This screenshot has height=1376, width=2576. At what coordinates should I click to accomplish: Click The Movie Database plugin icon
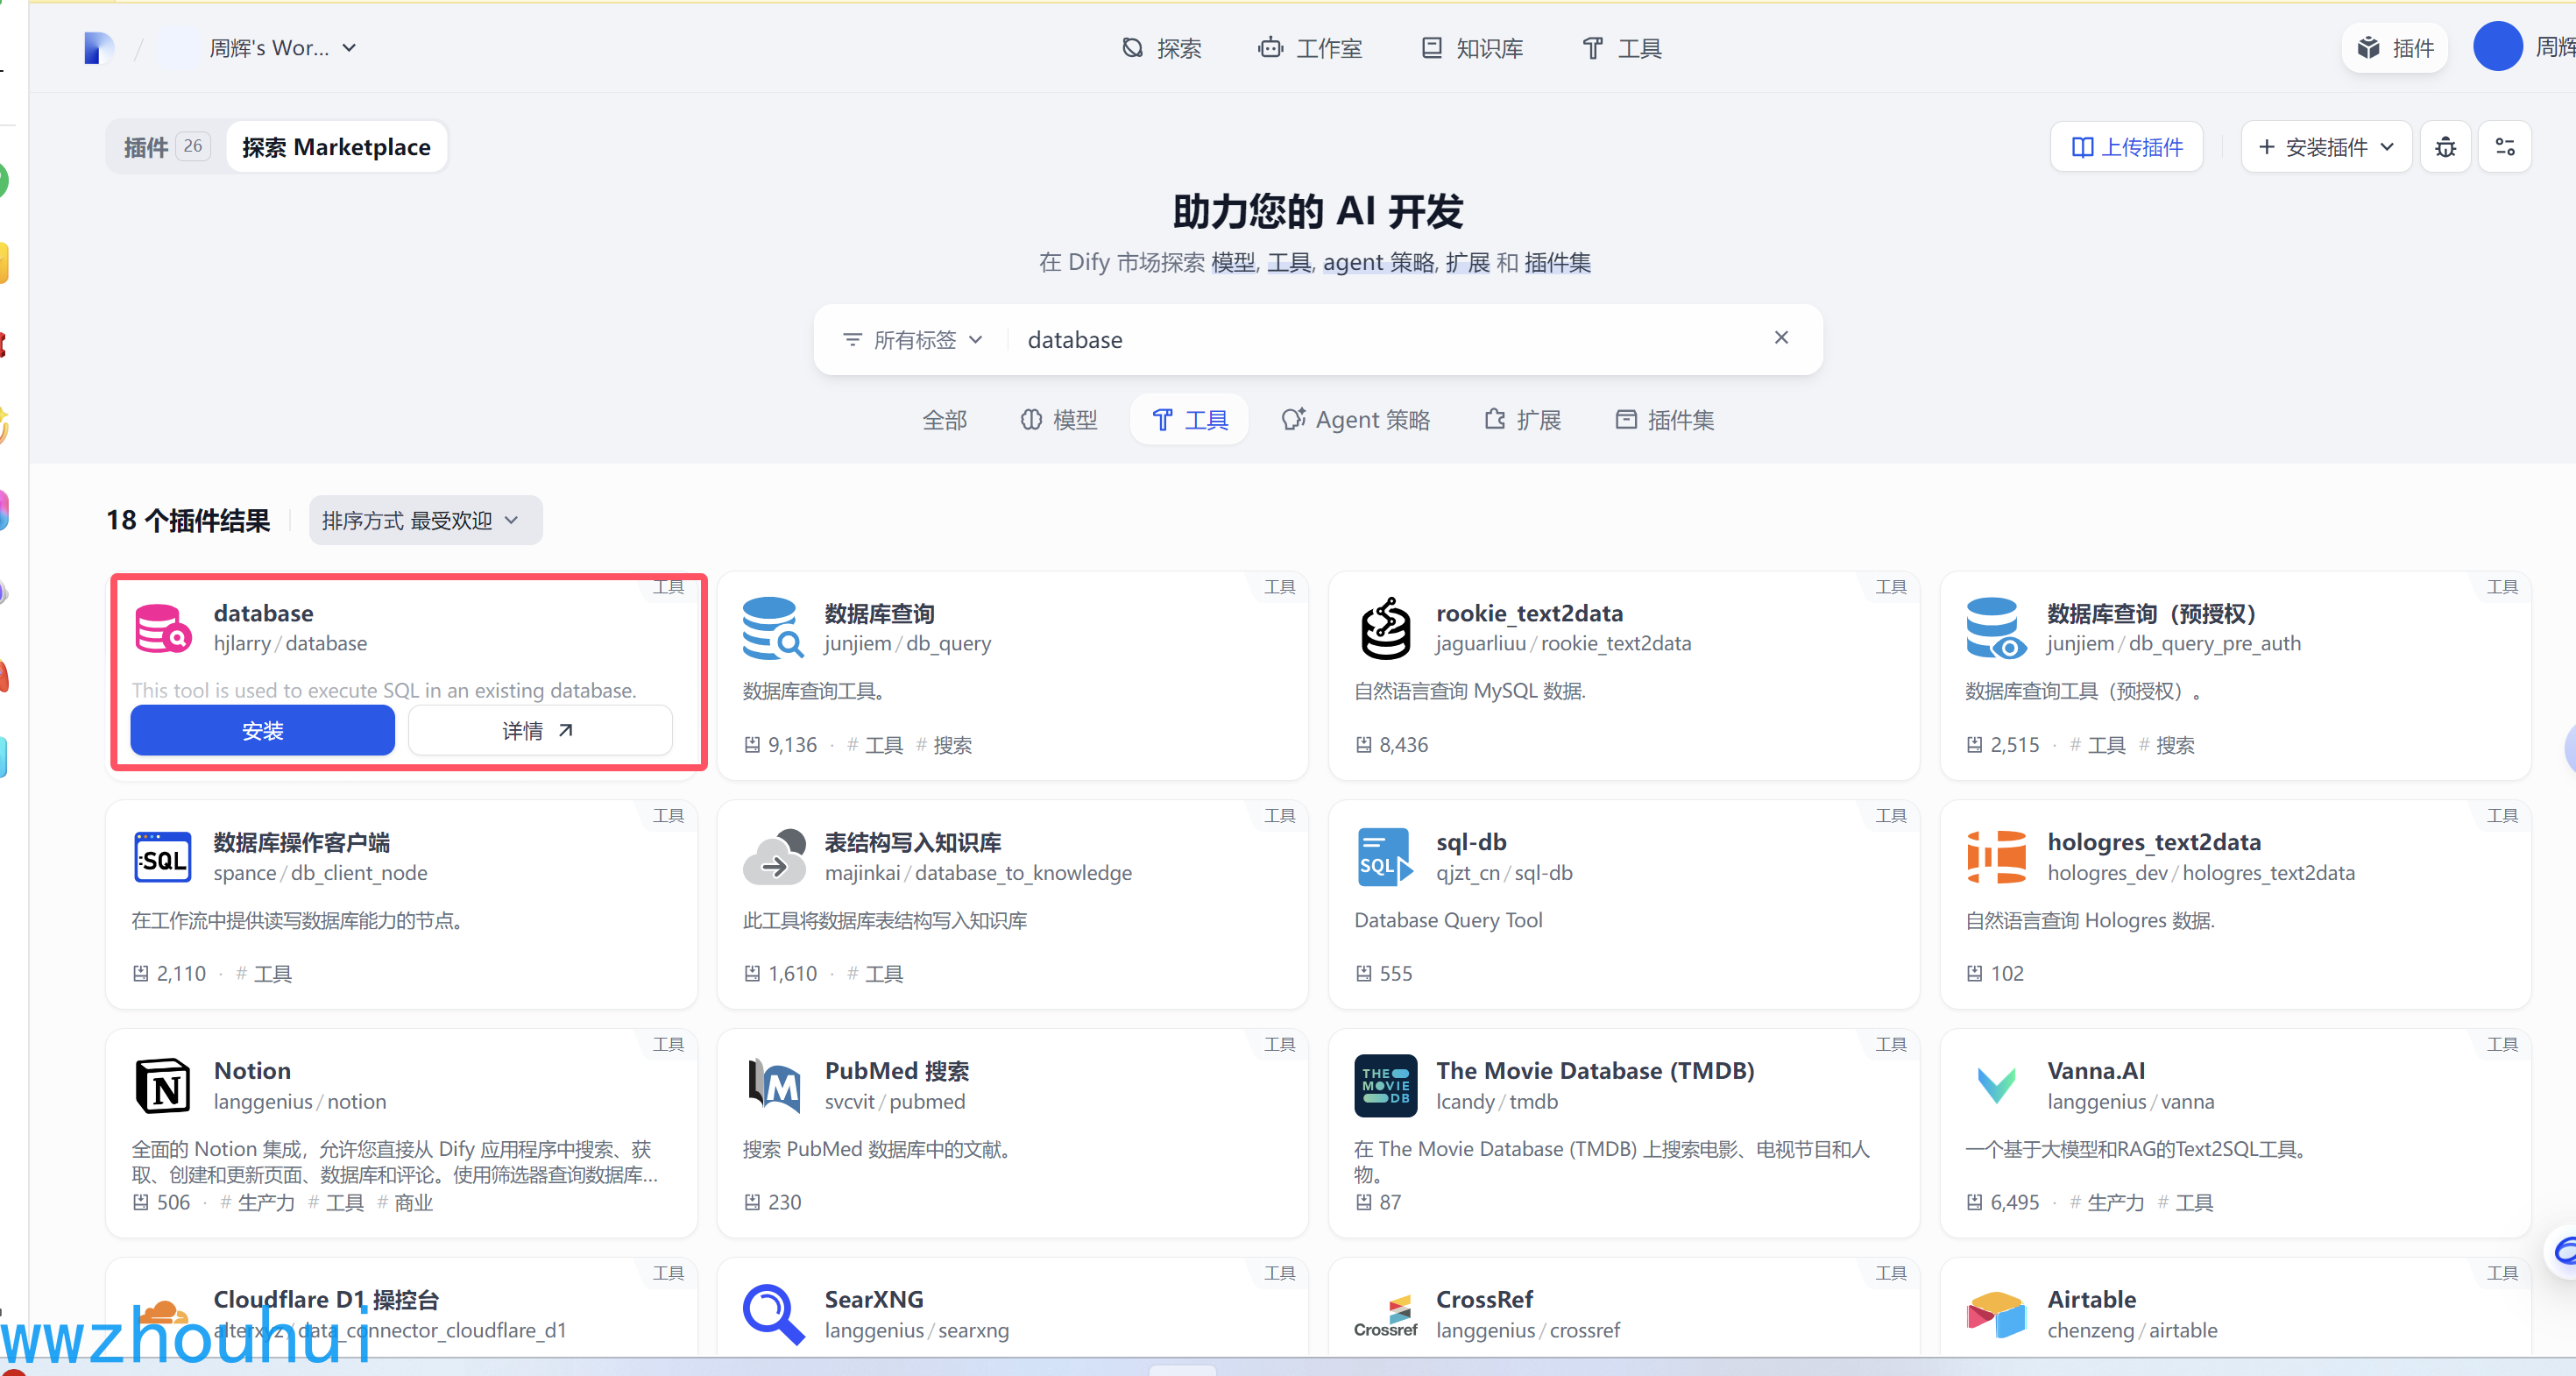1385,1085
